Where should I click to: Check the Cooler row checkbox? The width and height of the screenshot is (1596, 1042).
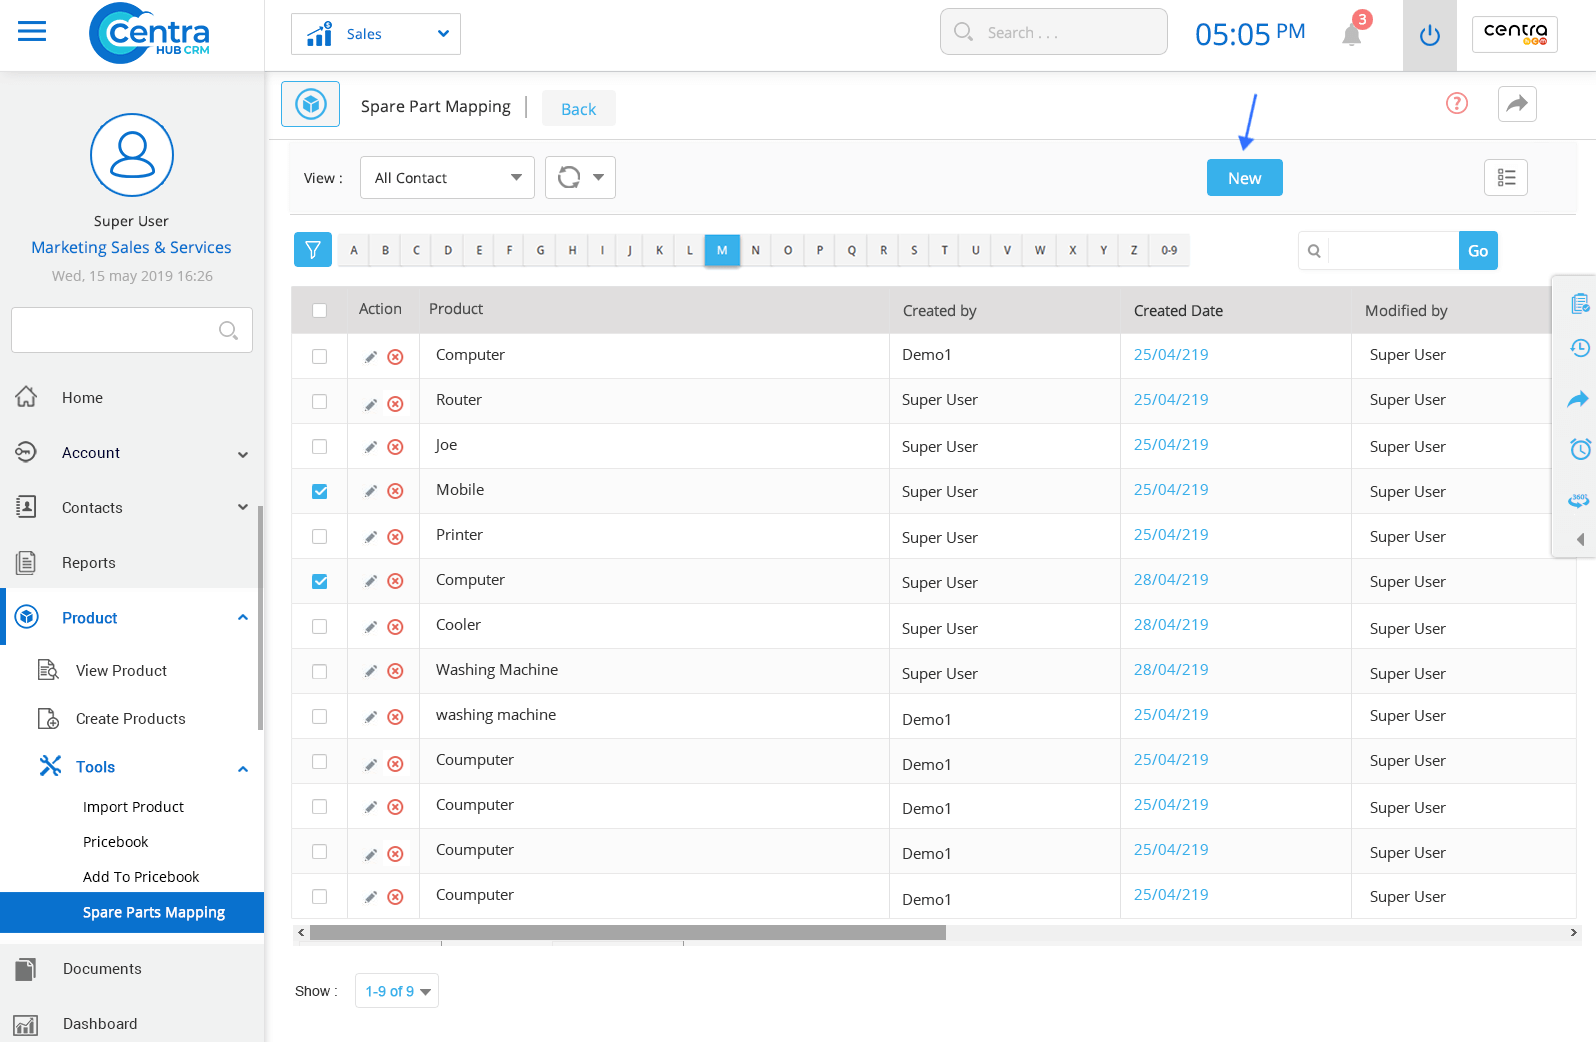[320, 626]
